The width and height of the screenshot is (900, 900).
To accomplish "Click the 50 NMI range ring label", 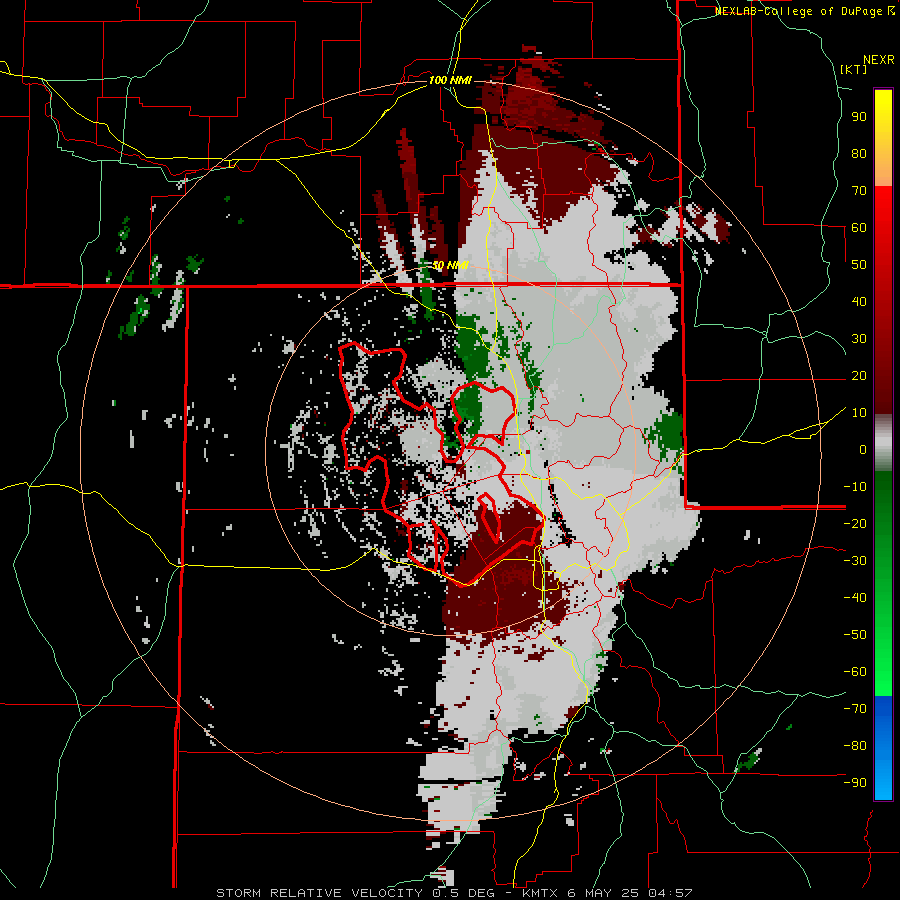I will click(450, 265).
